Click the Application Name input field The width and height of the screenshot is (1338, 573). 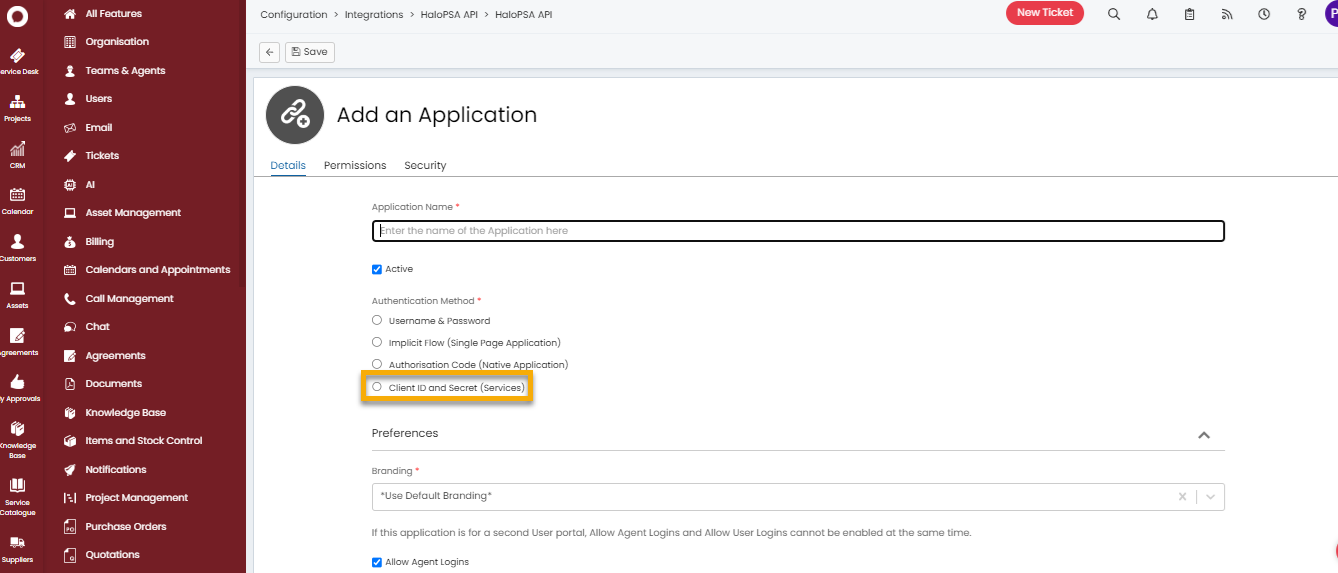click(x=798, y=231)
